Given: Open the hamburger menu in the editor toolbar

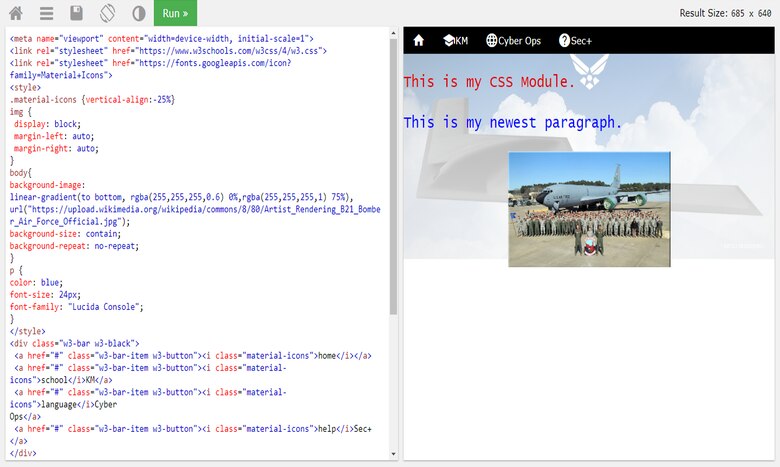Looking at the screenshot, I should coord(46,13).
